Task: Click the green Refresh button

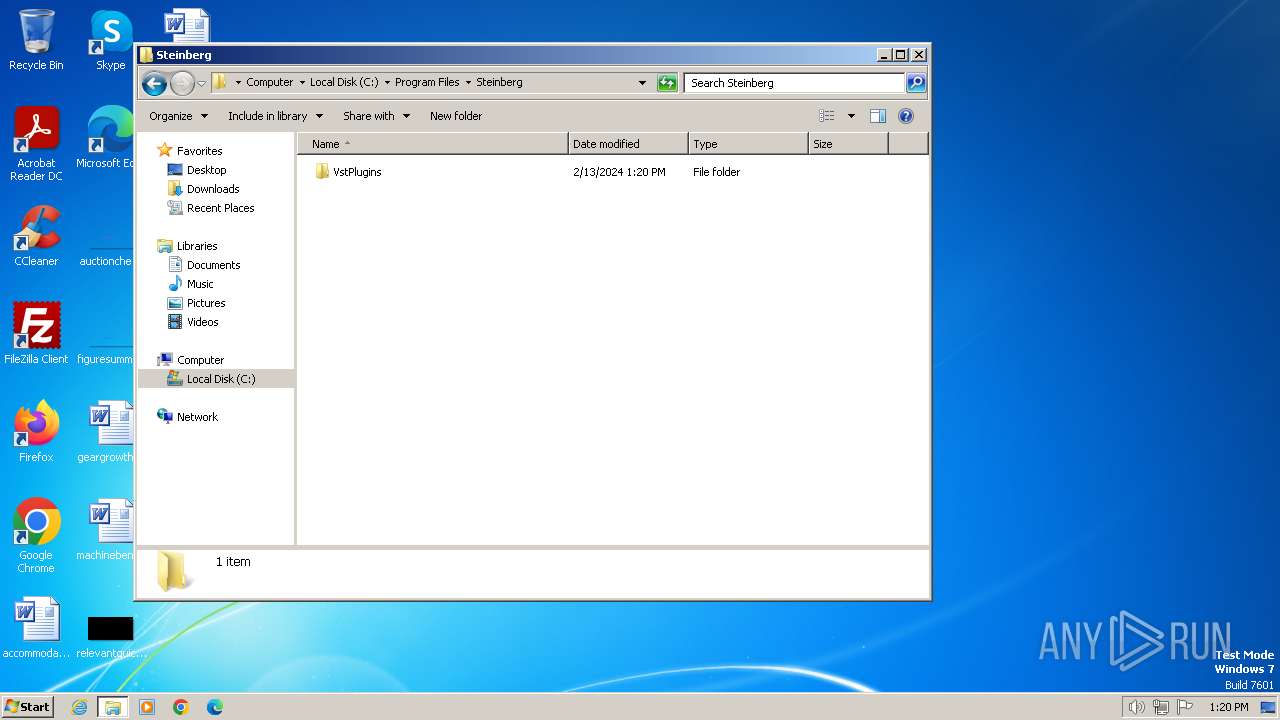Action: pos(667,83)
